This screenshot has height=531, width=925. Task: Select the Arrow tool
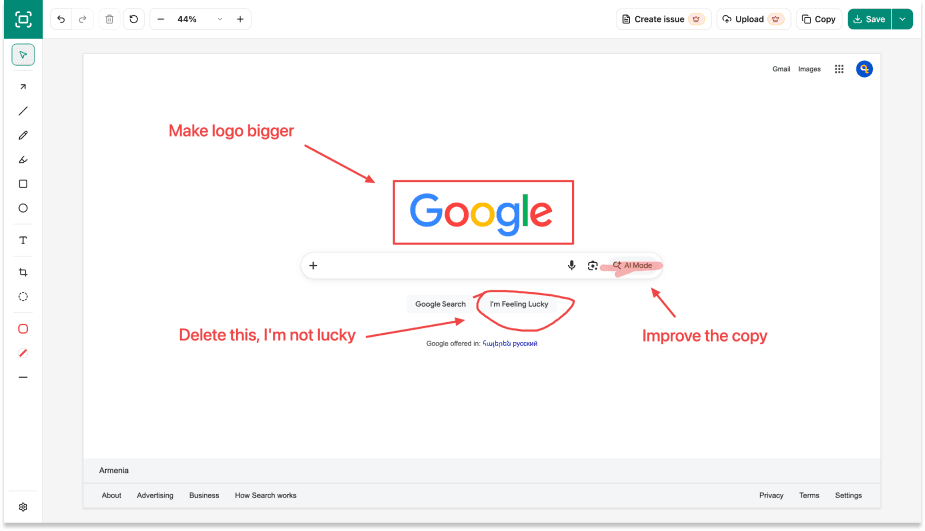(x=23, y=87)
